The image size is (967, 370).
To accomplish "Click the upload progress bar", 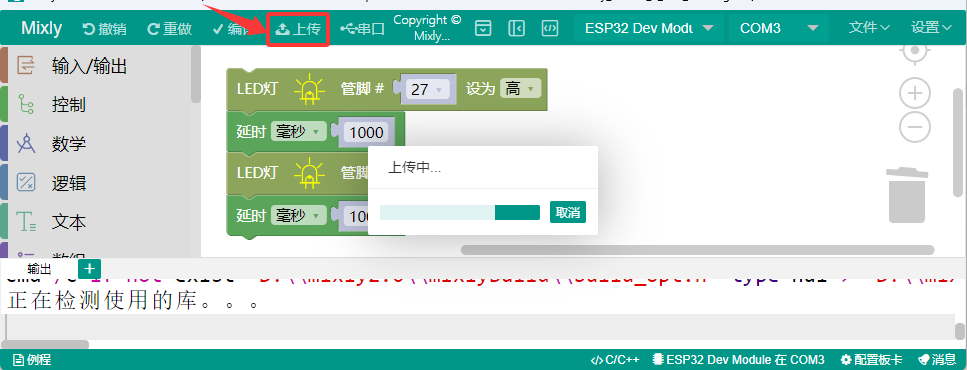I will [x=460, y=213].
